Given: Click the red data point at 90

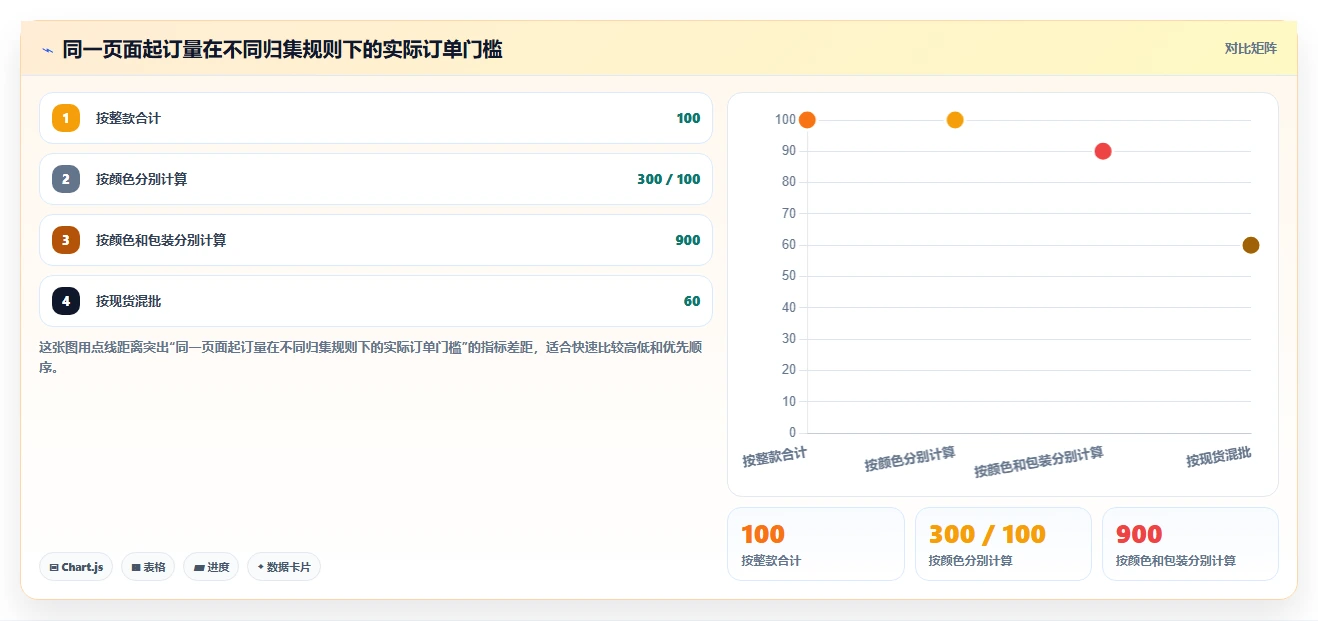Looking at the screenshot, I should 1103,151.
